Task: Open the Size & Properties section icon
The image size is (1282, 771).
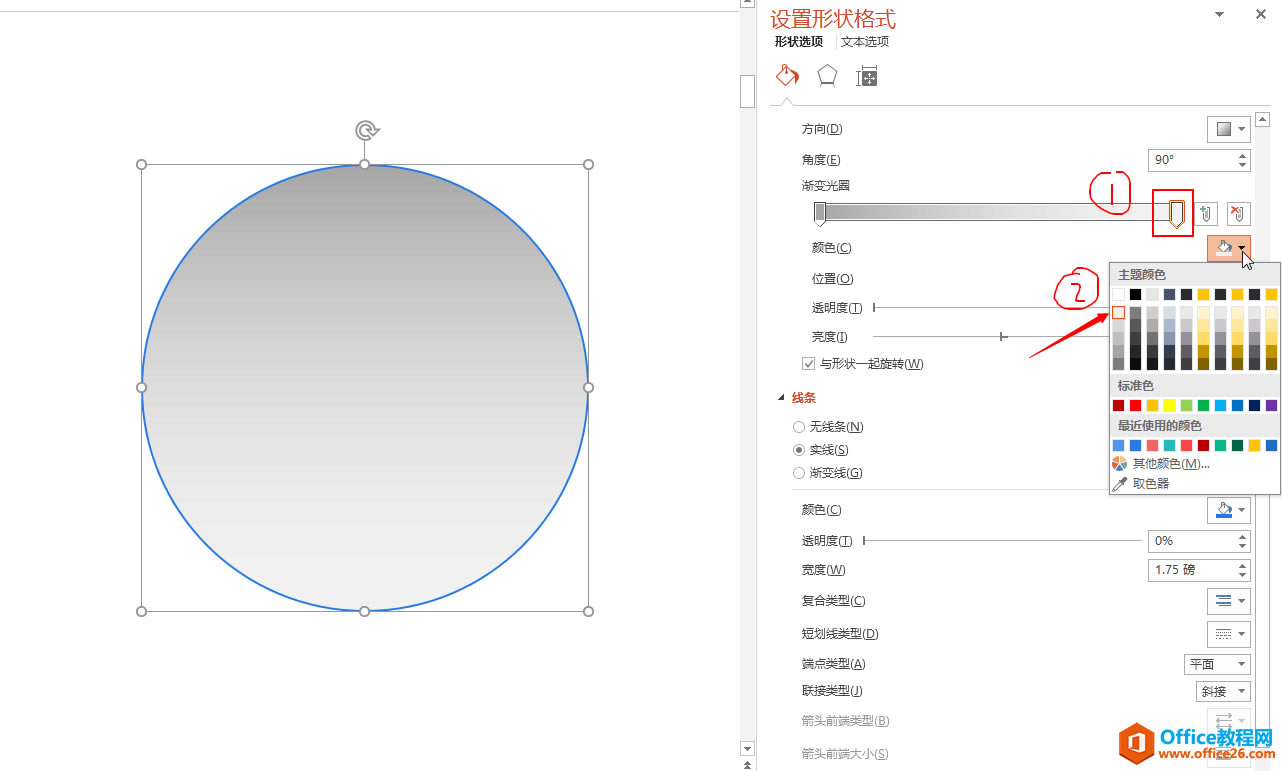Action: 867,76
